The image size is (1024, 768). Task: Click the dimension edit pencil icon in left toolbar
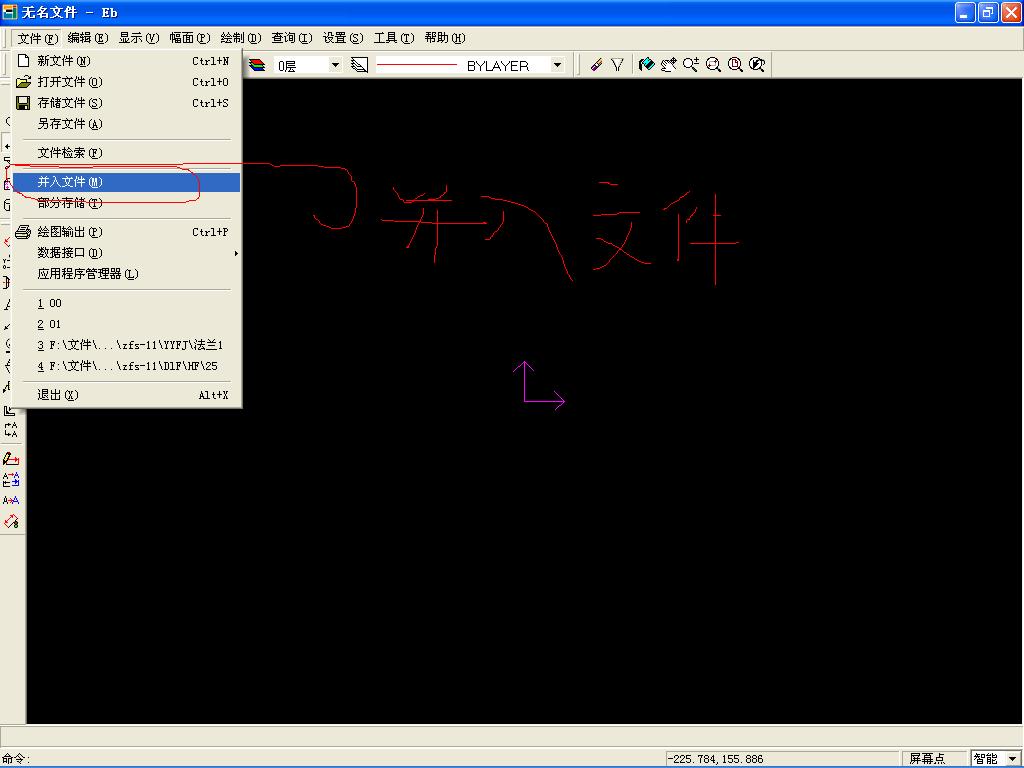point(11,458)
